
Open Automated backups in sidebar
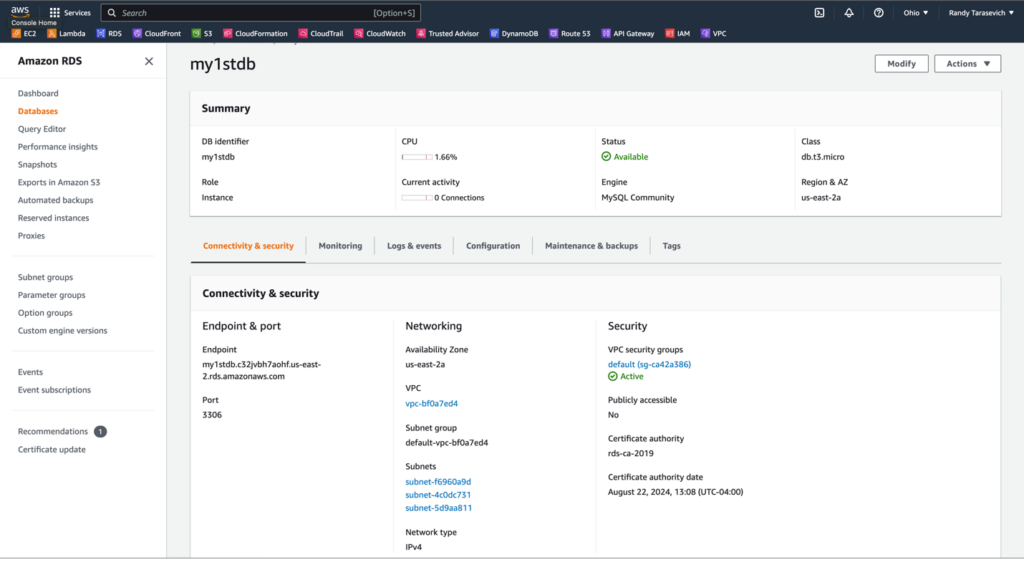56,200
